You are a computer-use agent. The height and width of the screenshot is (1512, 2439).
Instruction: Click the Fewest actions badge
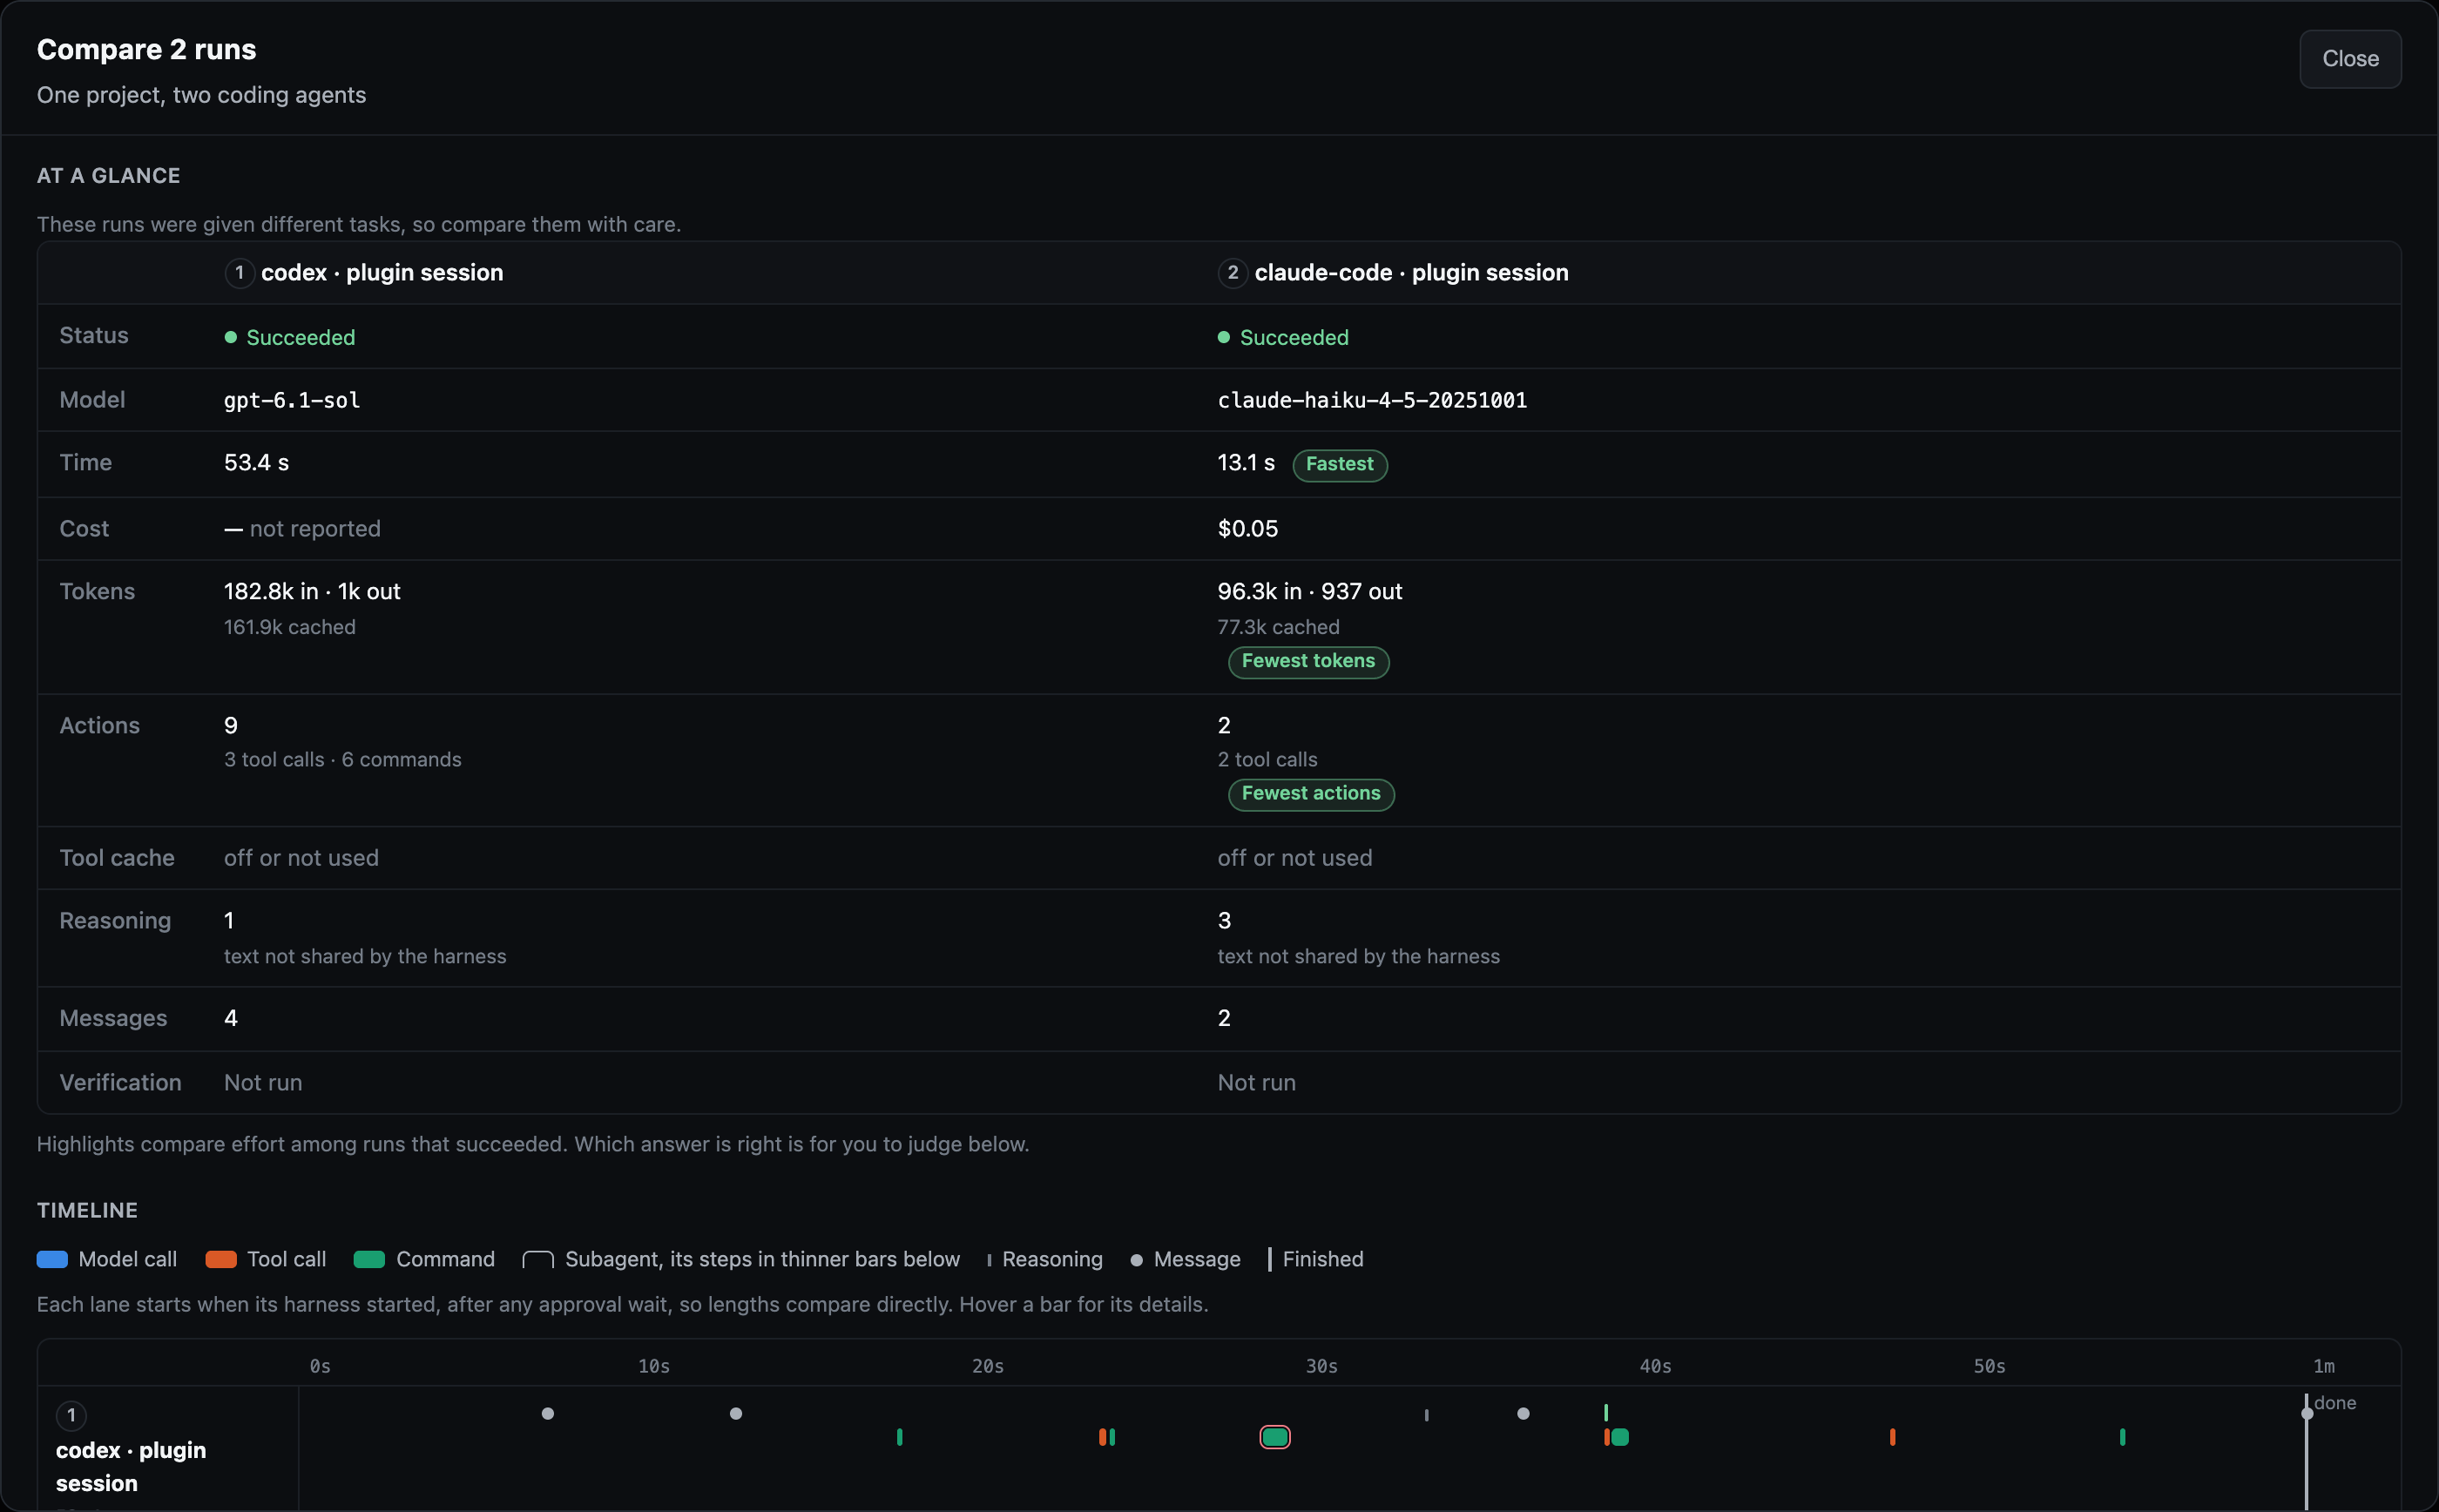(x=1311, y=794)
